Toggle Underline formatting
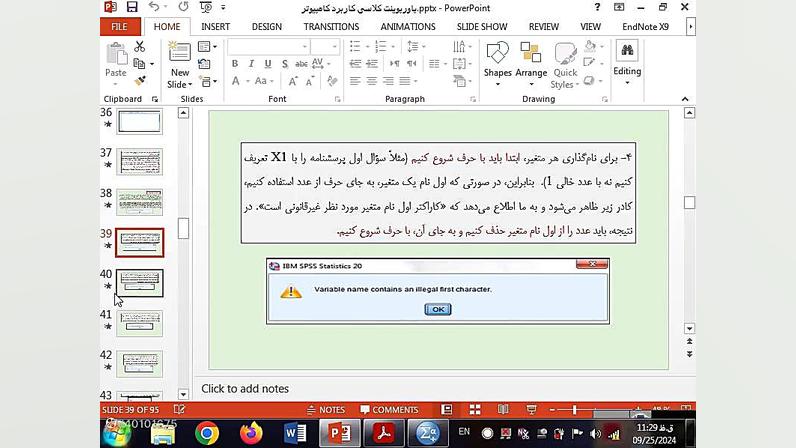The width and height of the screenshot is (796, 448). coord(268,64)
